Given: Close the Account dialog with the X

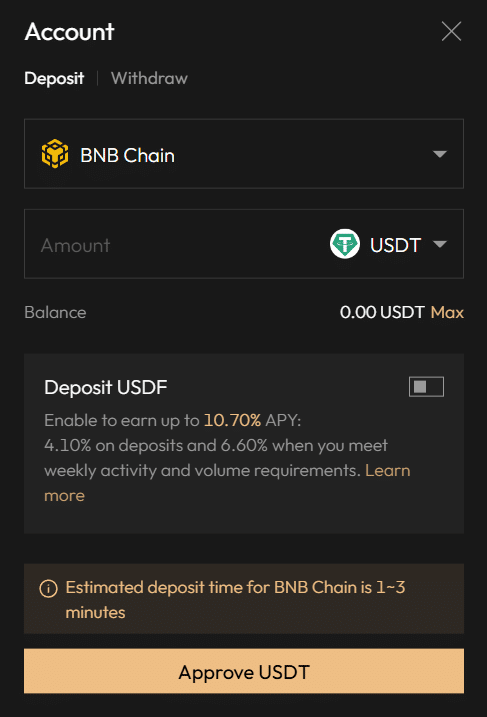Looking at the screenshot, I should pos(451,32).
